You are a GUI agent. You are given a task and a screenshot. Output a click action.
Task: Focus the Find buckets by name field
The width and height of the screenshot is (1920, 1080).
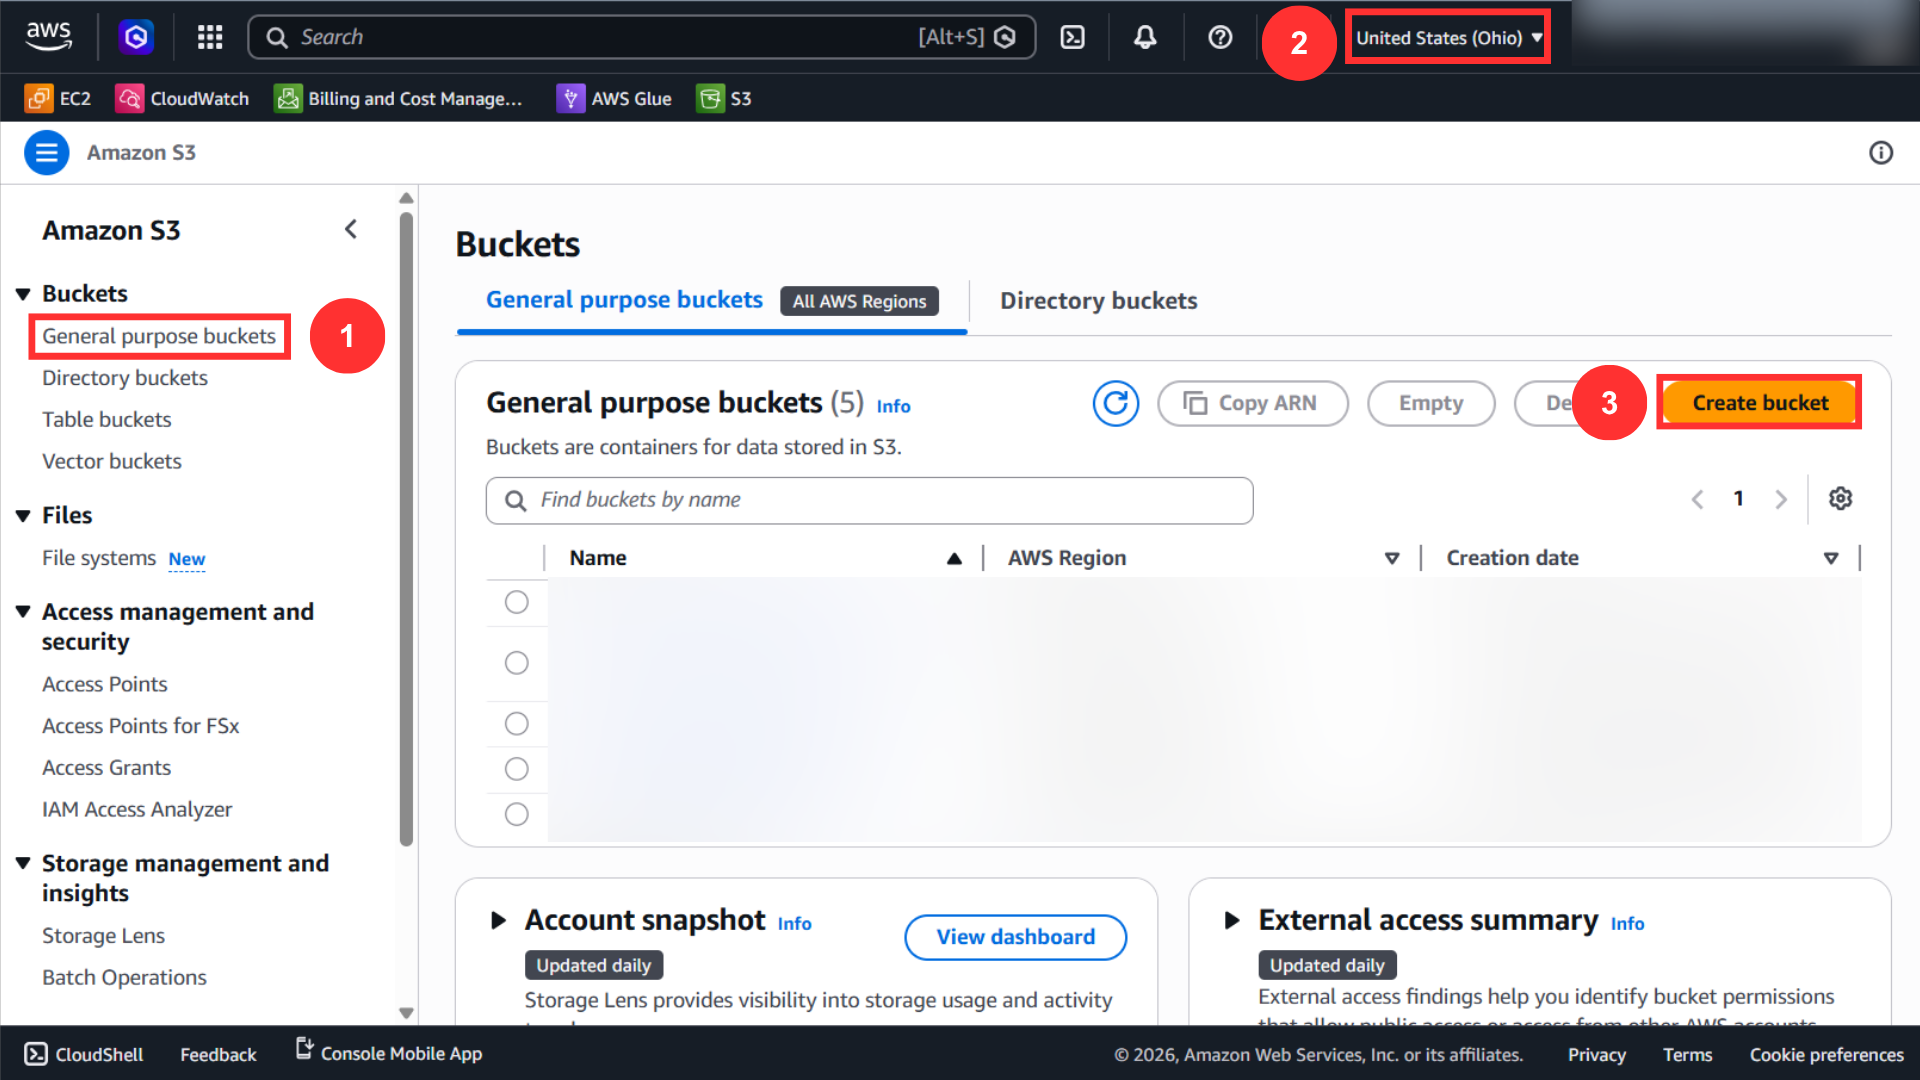pos(869,500)
